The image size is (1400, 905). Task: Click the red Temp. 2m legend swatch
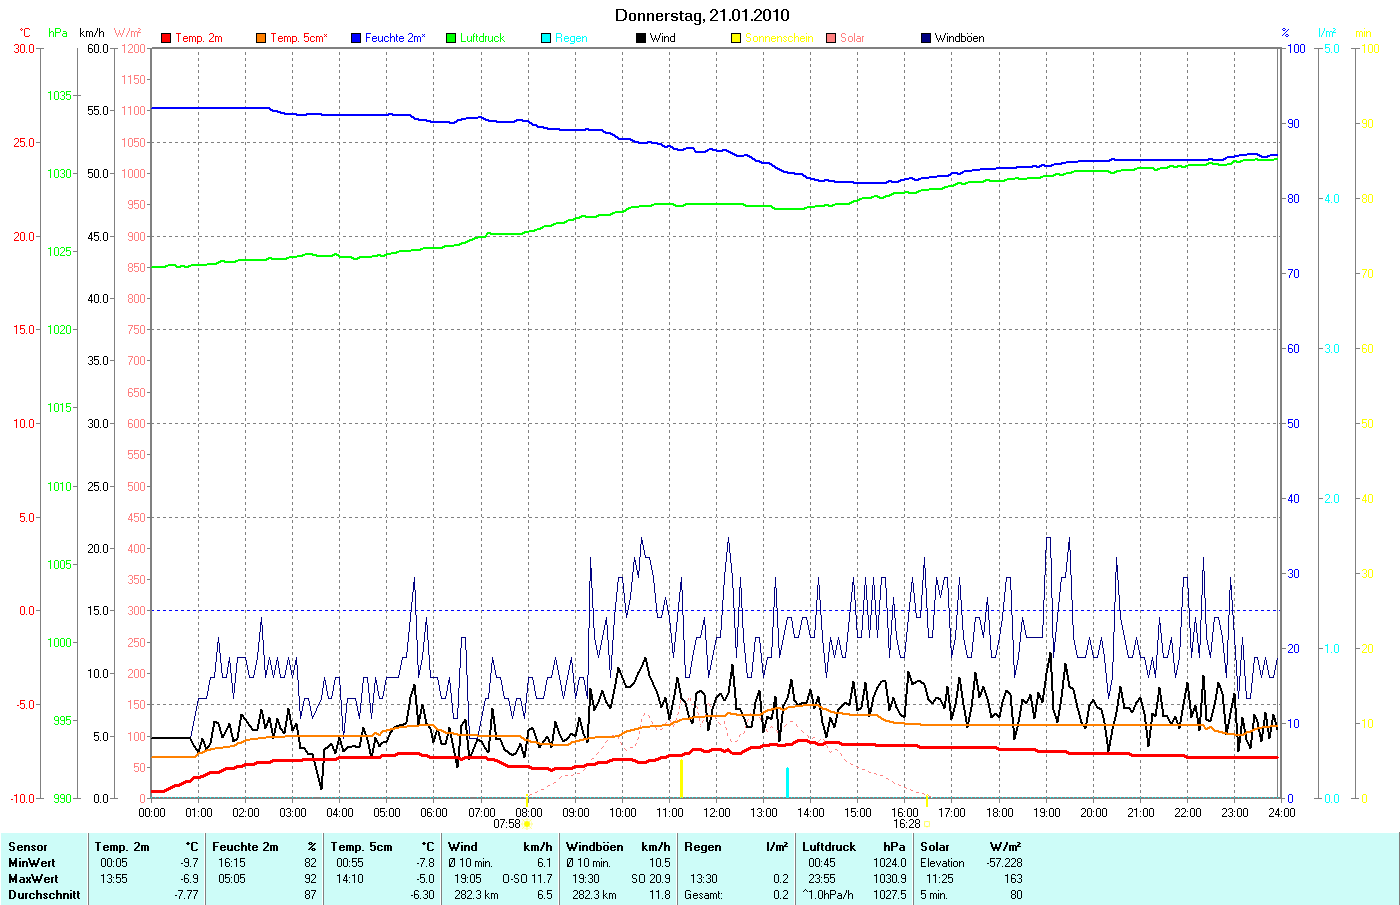(x=166, y=38)
